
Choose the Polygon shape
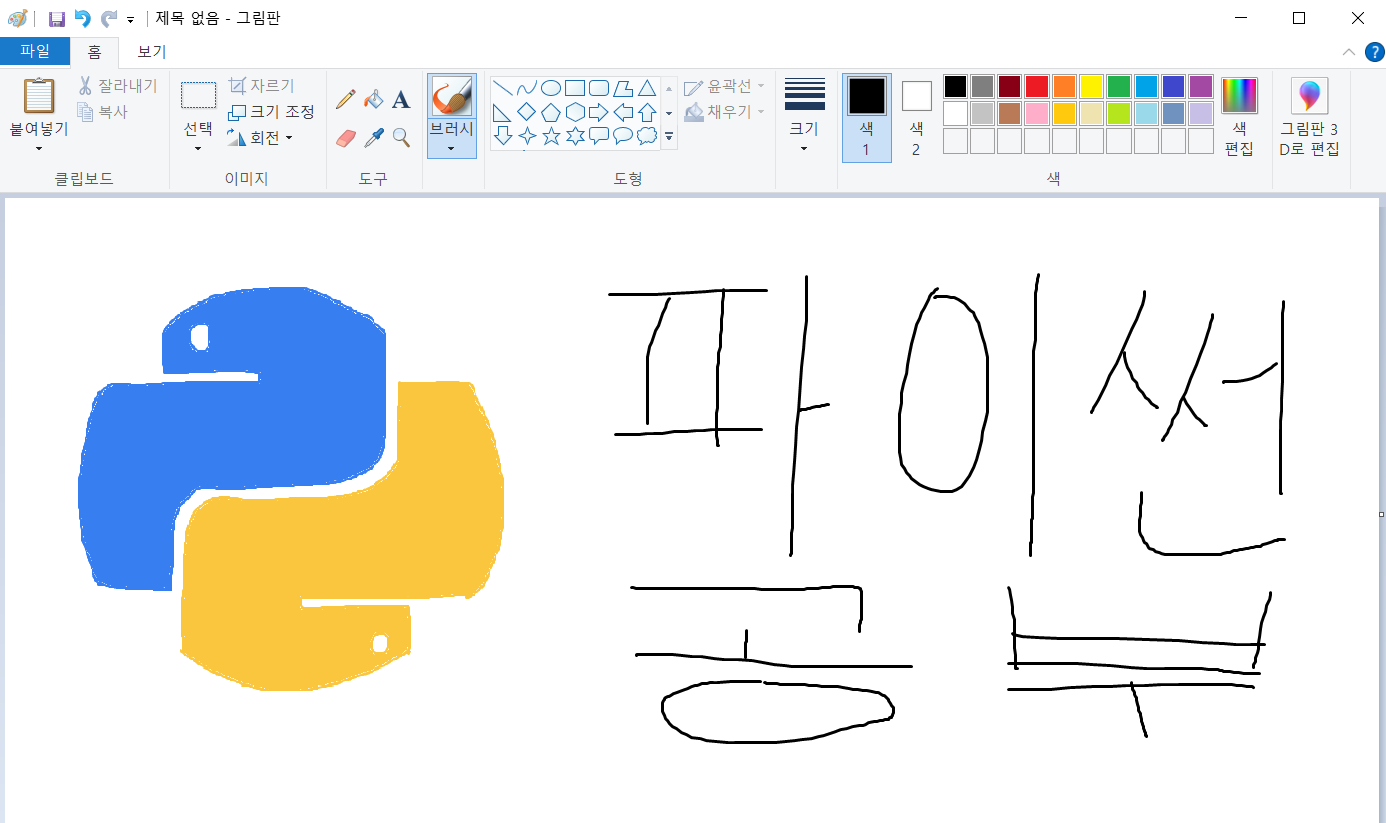click(623, 88)
